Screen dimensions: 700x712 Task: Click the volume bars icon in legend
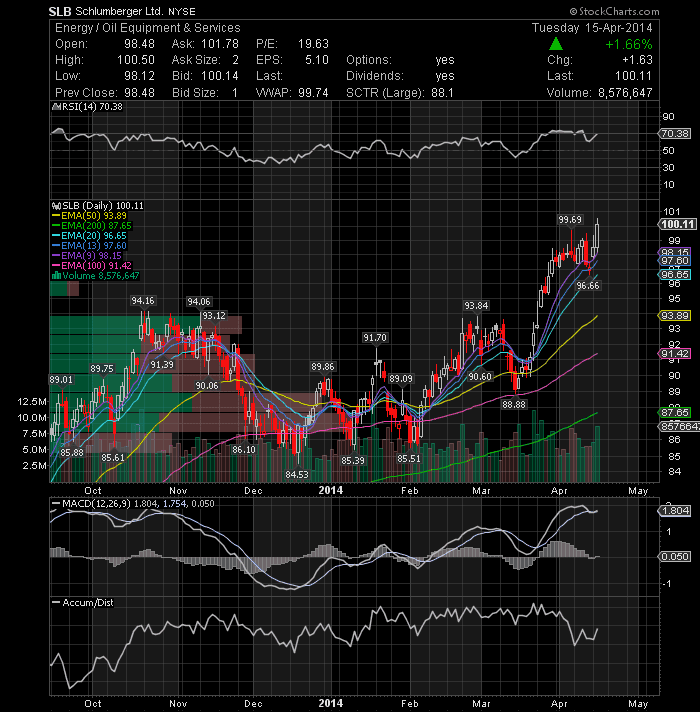click(x=56, y=276)
